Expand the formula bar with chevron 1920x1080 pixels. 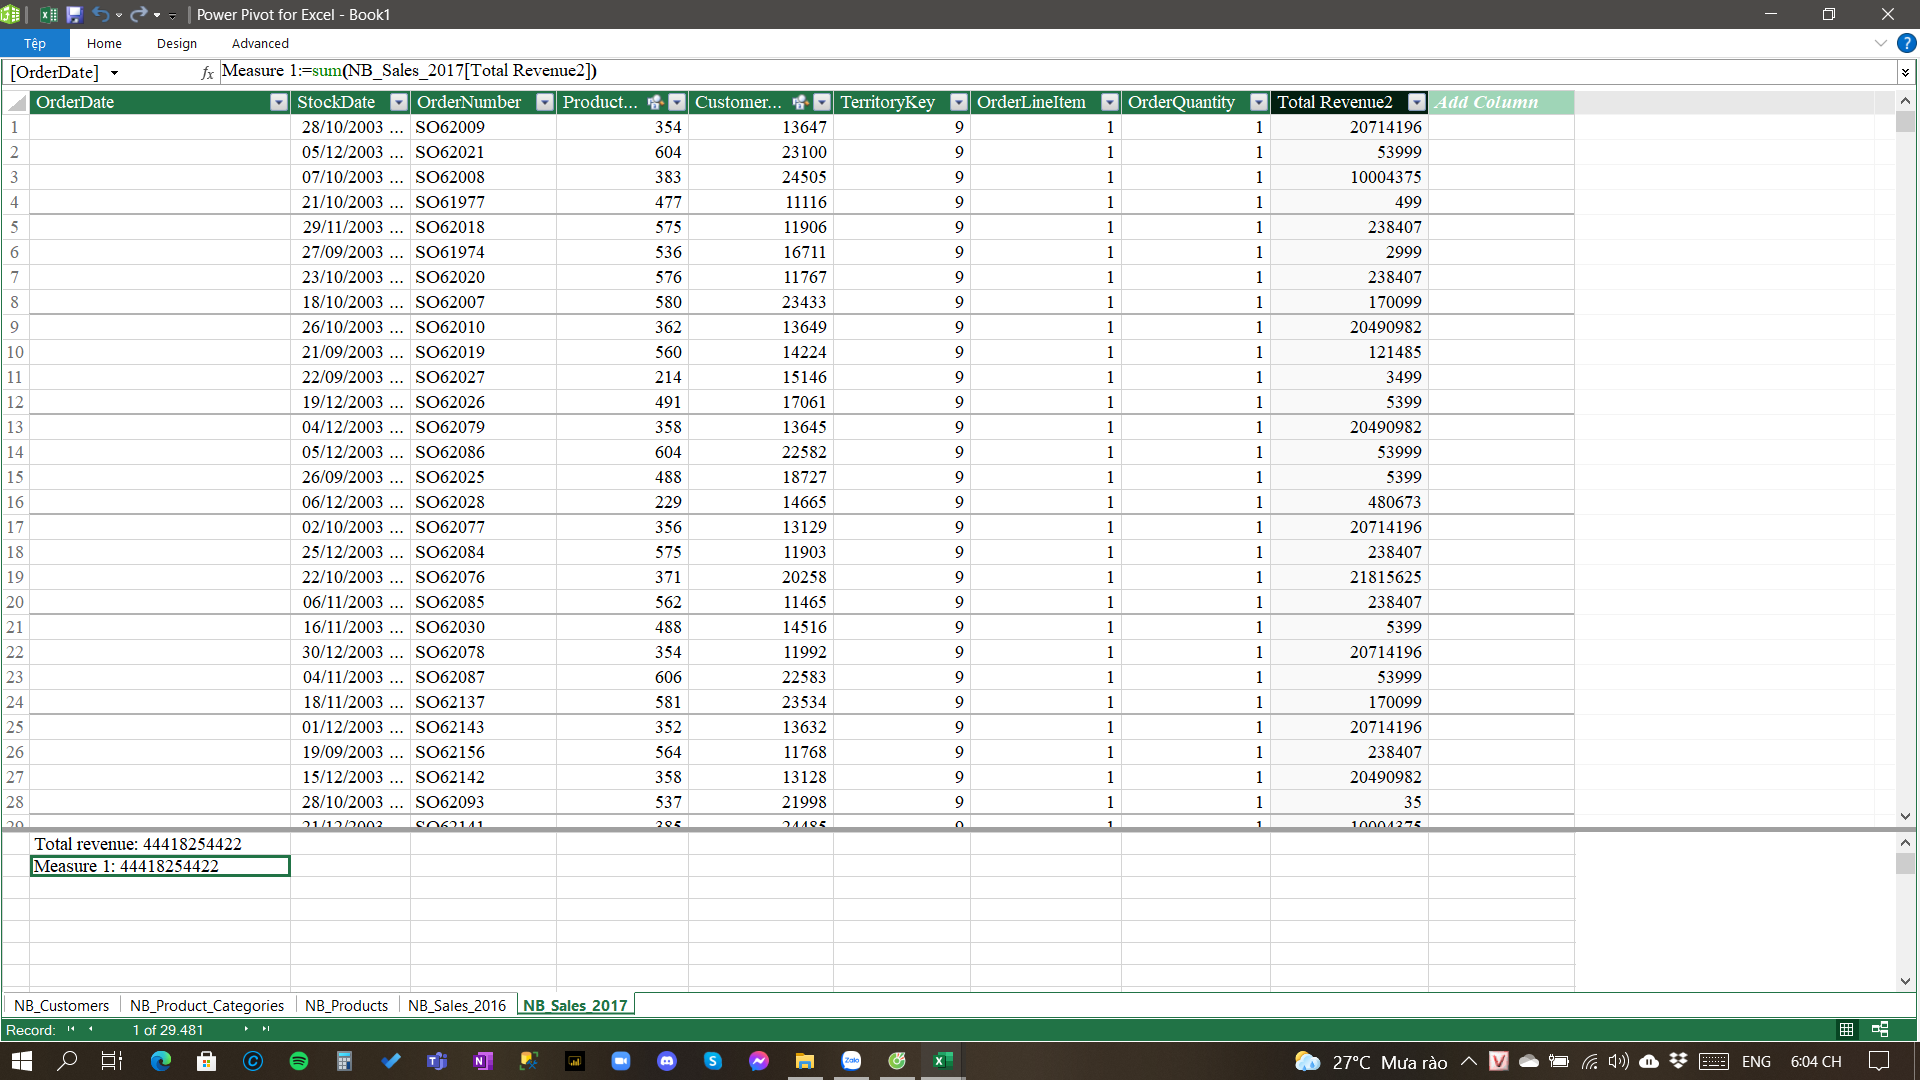pos(1905,72)
